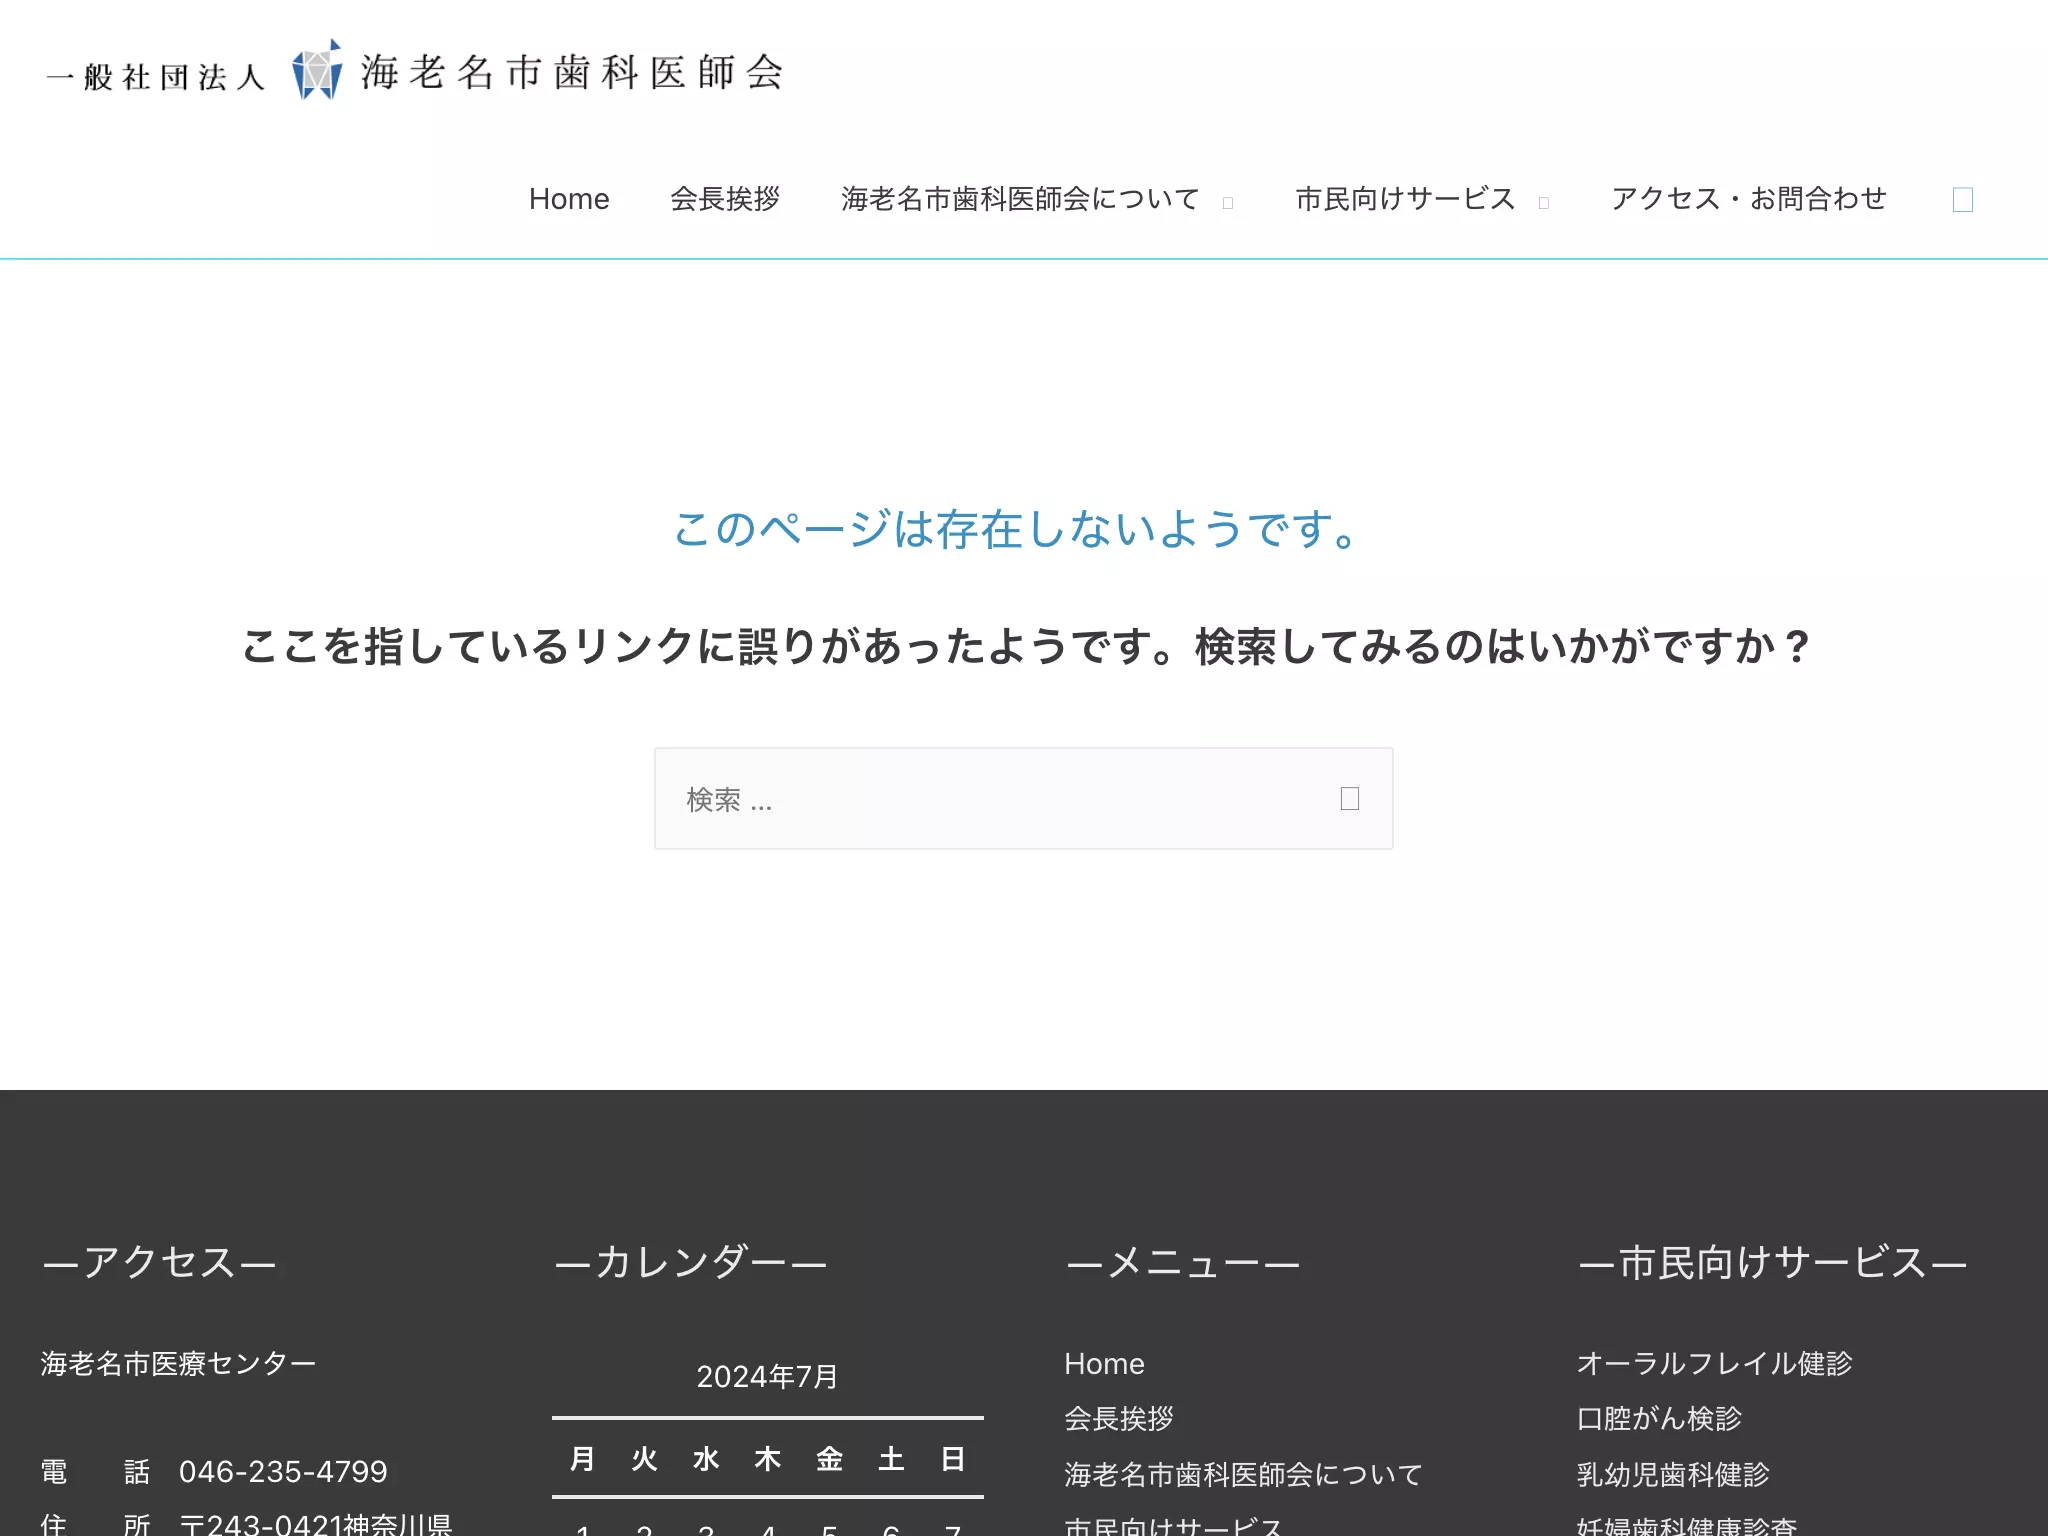Click calendar column header 日
The image size is (2048, 1536).
(953, 1459)
